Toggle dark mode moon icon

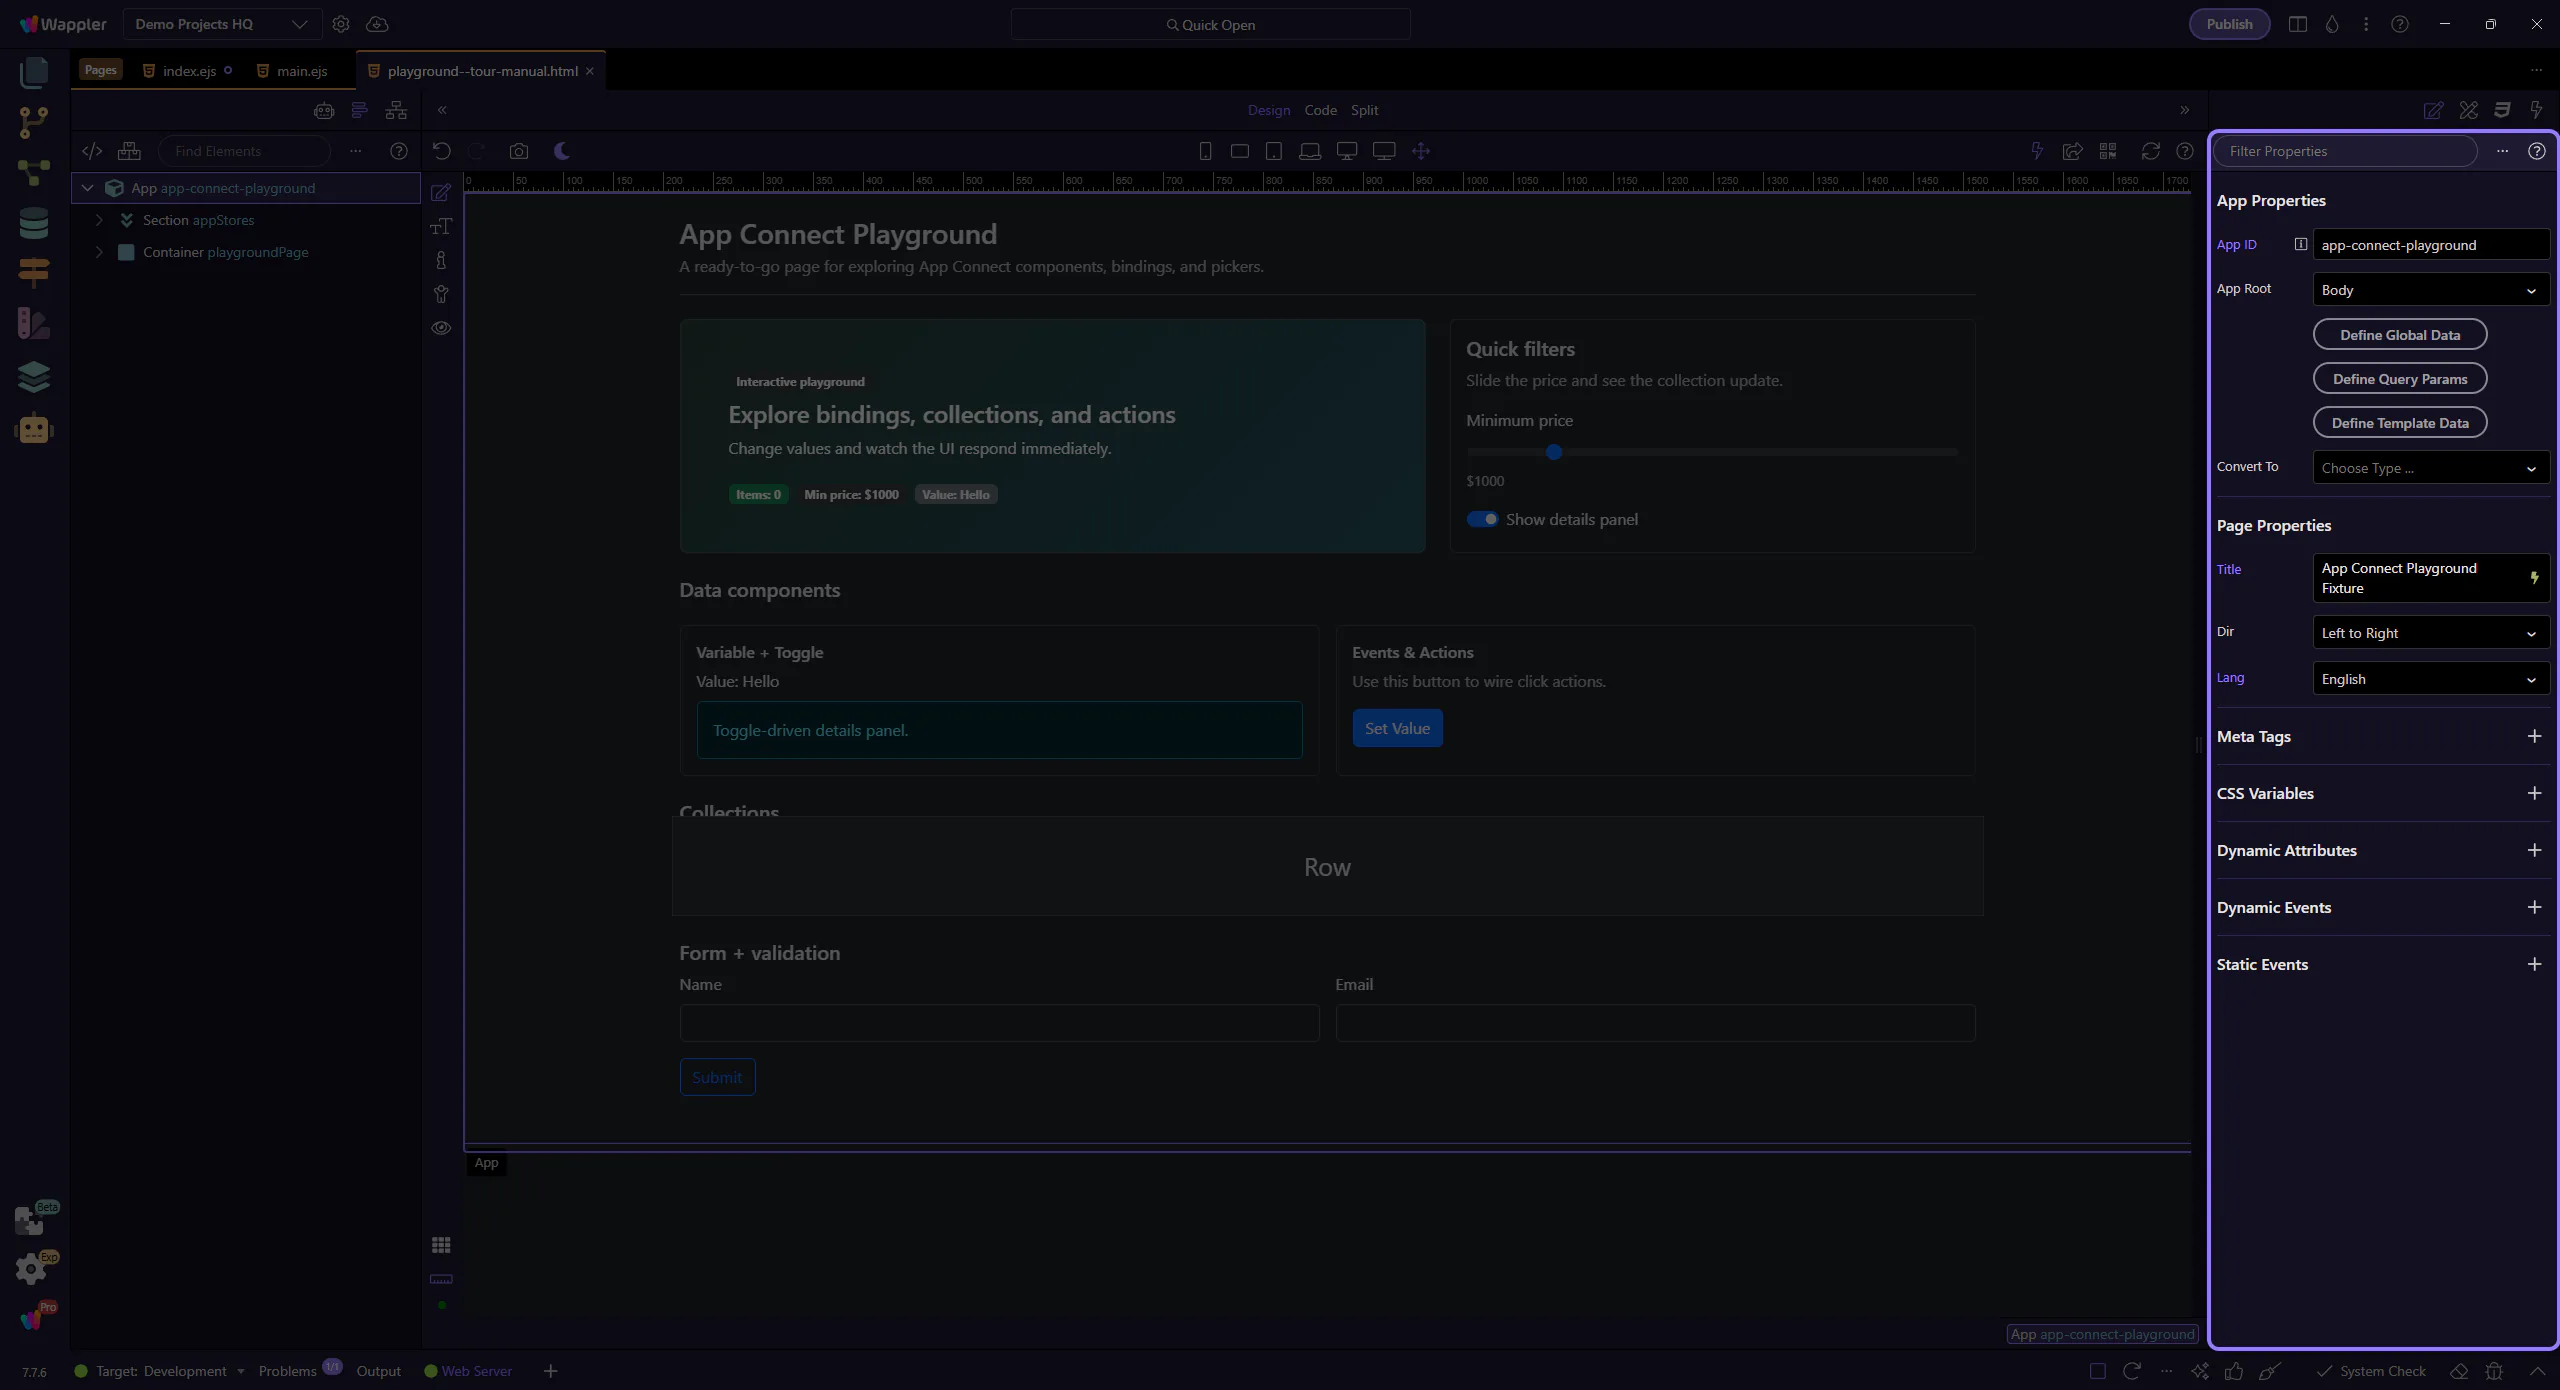(x=562, y=151)
